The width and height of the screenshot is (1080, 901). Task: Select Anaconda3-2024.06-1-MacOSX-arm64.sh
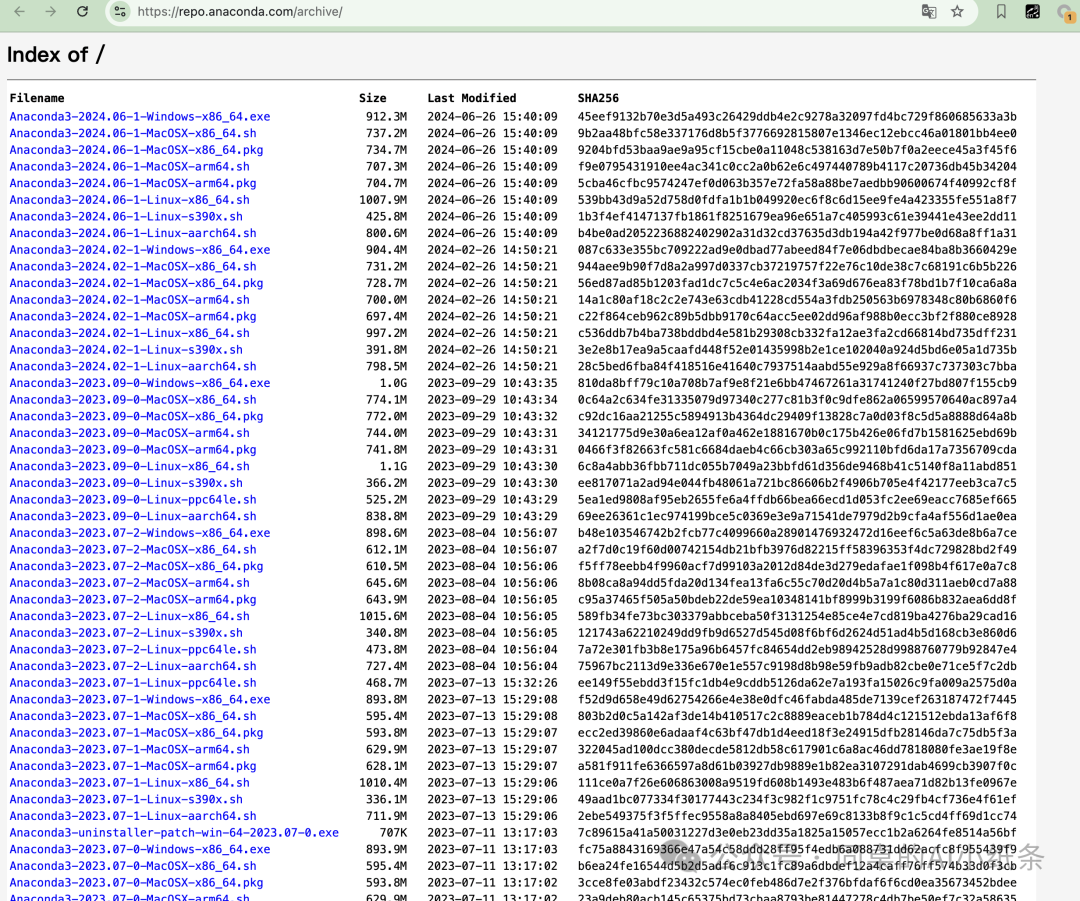pyautogui.click(x=129, y=166)
